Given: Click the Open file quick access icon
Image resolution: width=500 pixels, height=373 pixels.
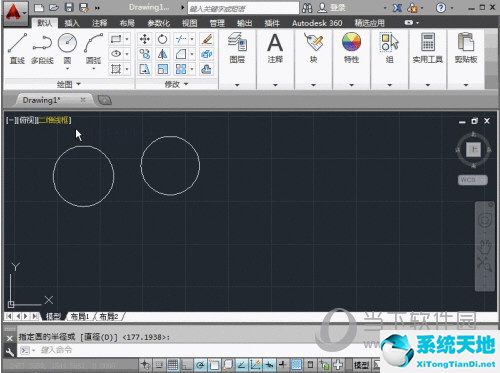Looking at the screenshot, I should (54, 7).
